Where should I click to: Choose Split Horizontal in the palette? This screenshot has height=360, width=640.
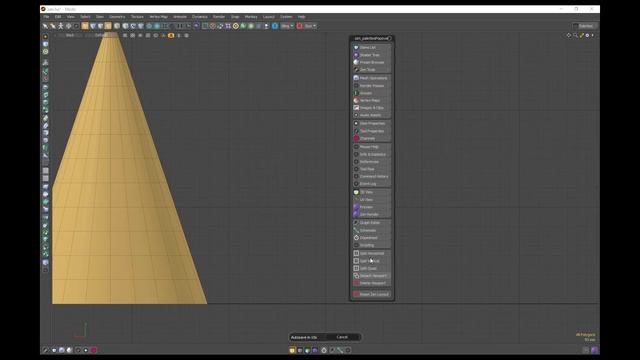[371, 253]
